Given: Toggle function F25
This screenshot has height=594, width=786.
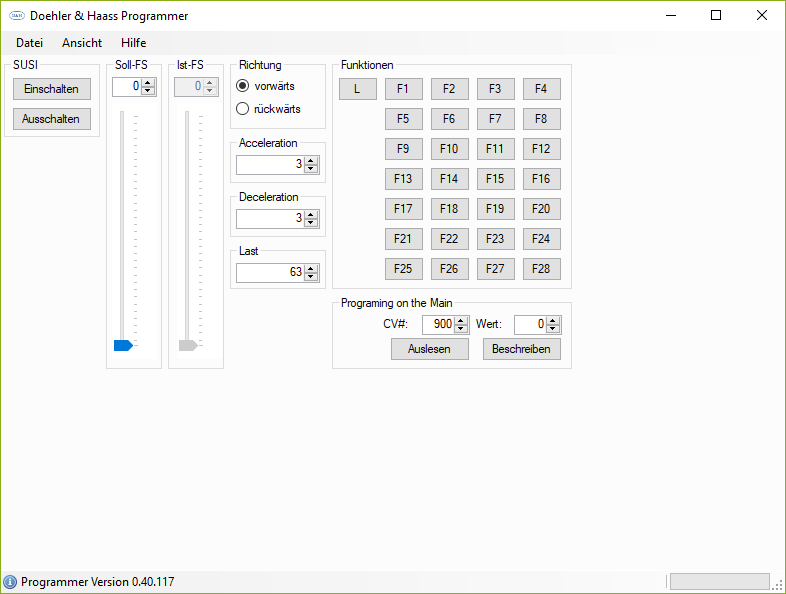Looking at the screenshot, I should point(404,269).
